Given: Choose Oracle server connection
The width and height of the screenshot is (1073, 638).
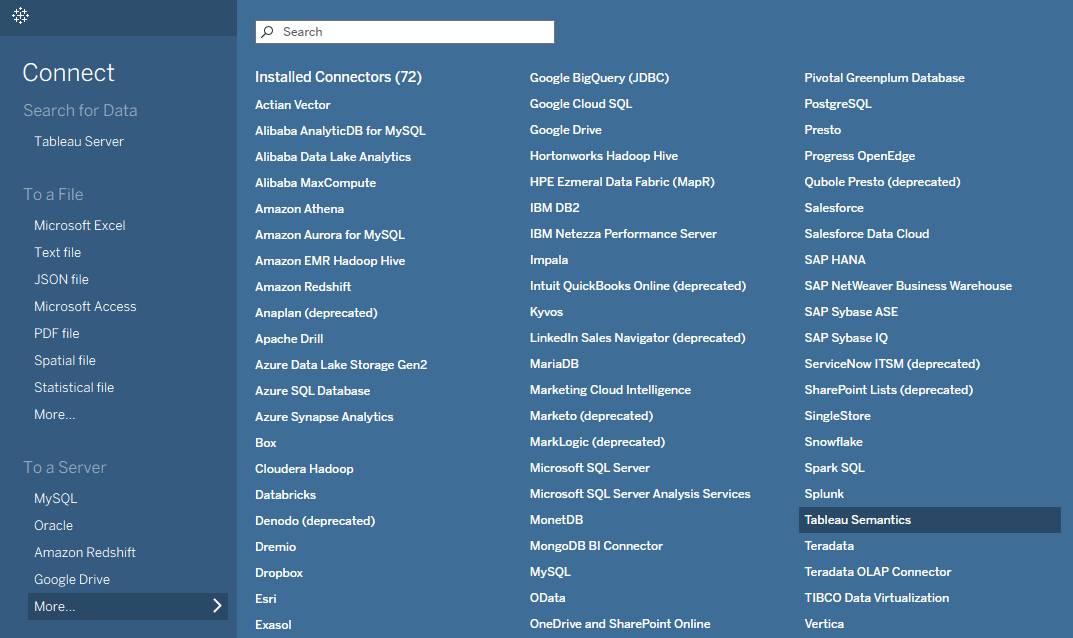Looking at the screenshot, I should 53,525.
